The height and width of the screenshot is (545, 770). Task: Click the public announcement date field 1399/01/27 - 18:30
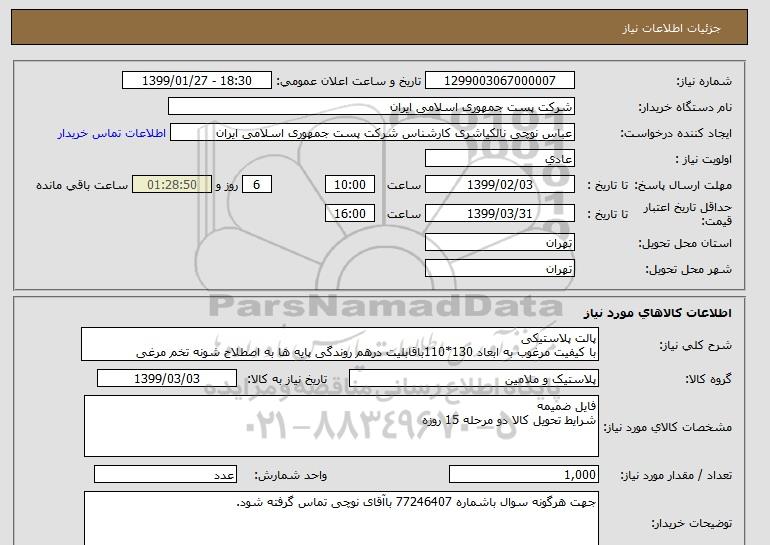pos(196,81)
